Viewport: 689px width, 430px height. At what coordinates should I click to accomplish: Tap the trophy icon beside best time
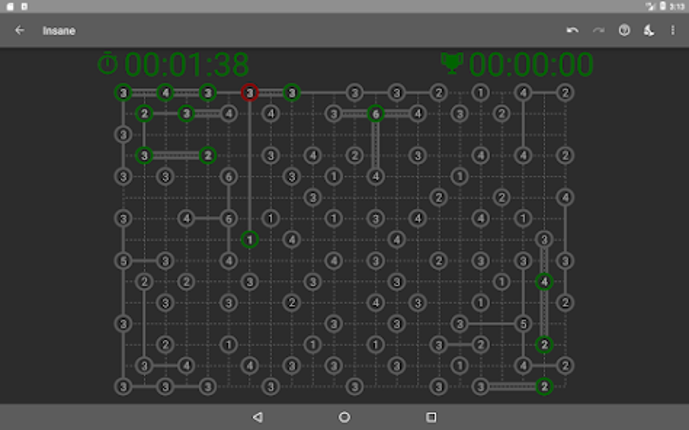[452, 64]
